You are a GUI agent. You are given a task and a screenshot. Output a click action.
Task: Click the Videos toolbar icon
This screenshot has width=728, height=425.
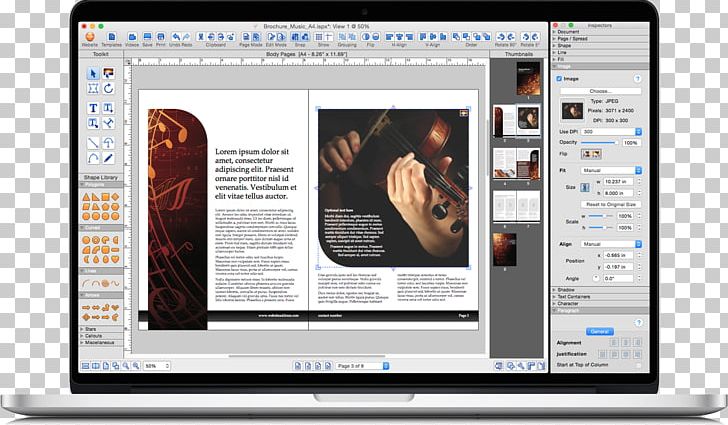point(132,37)
